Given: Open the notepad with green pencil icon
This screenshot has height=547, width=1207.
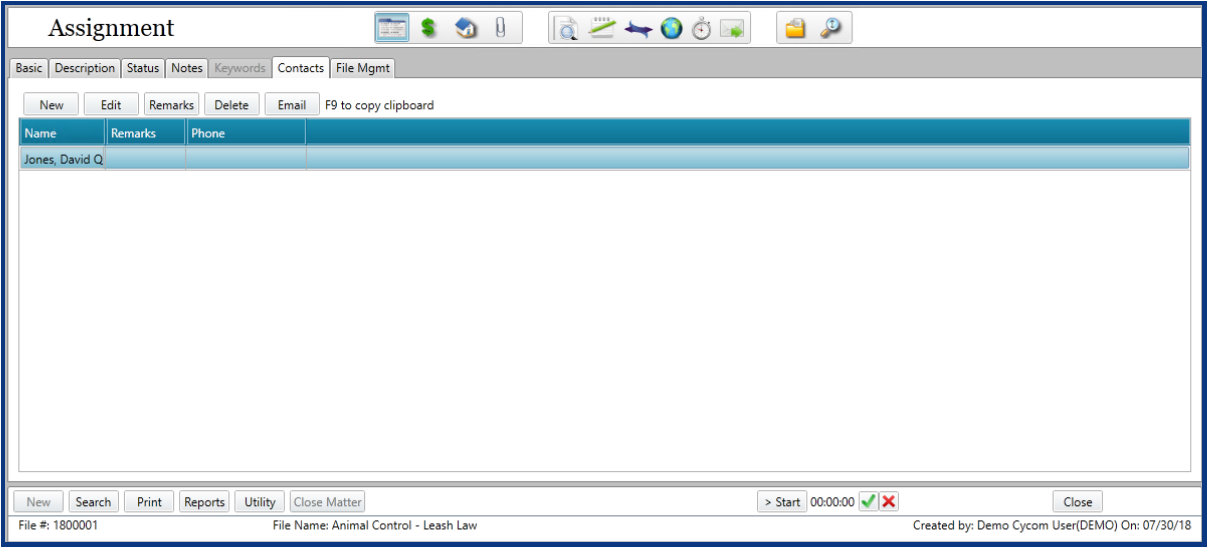Looking at the screenshot, I should click(x=601, y=28).
